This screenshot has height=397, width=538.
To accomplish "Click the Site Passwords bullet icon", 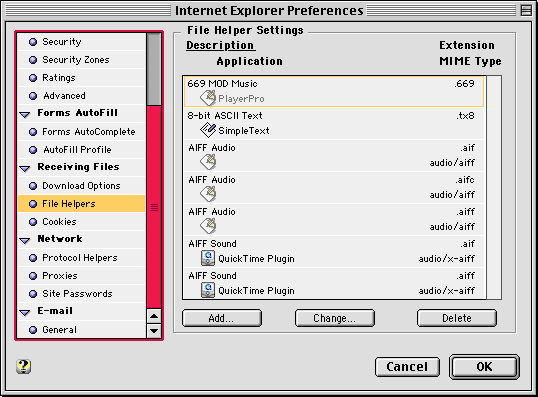I will [x=33, y=294].
